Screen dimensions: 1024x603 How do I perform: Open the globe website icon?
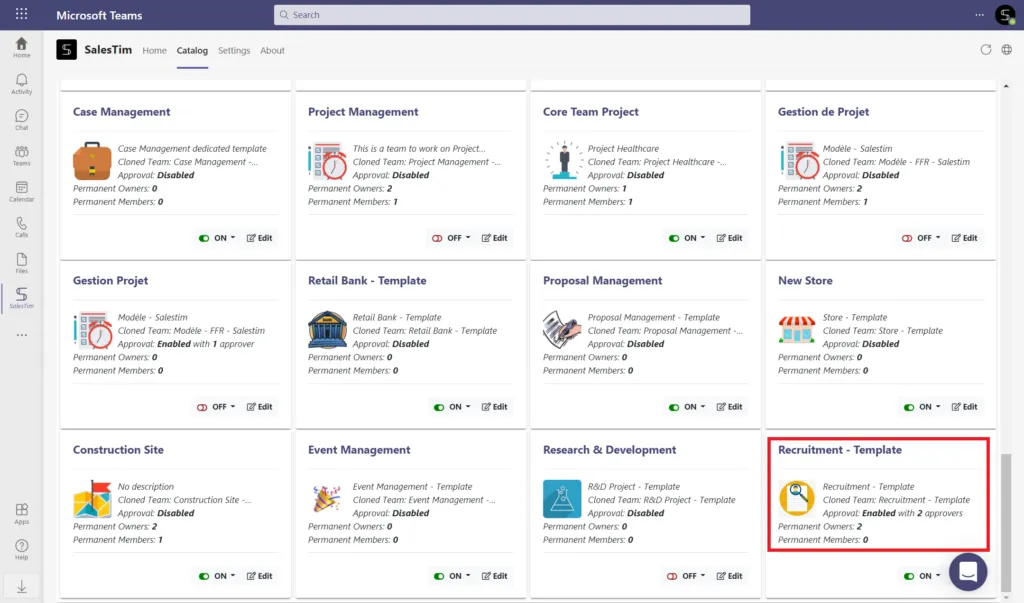click(1006, 50)
